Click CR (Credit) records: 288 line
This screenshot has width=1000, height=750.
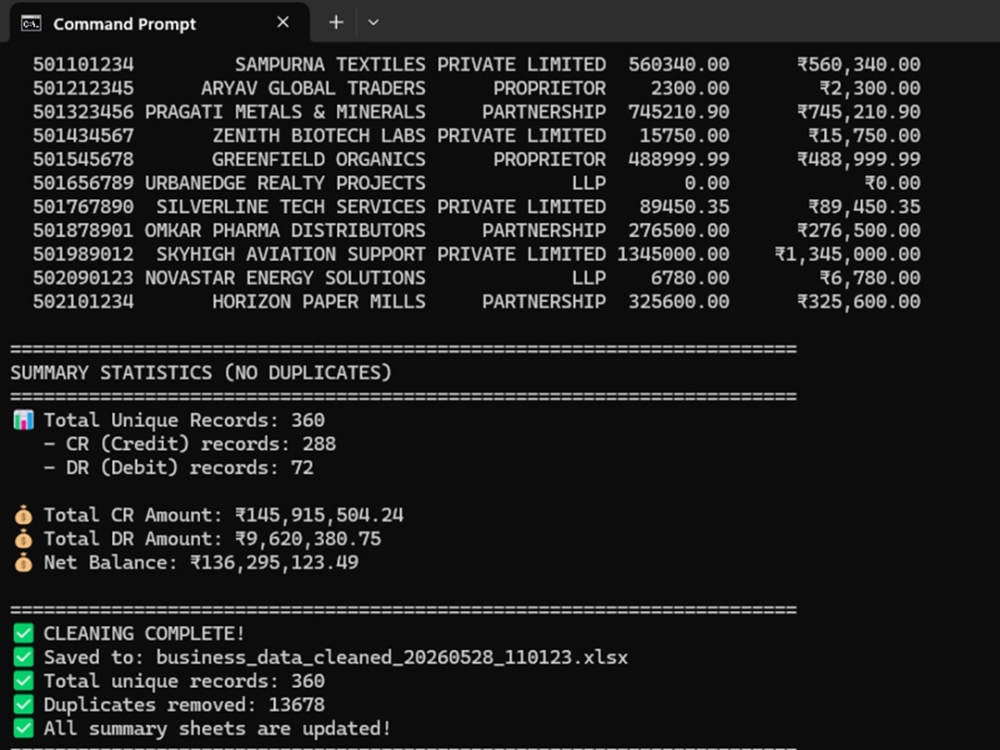tap(190, 444)
